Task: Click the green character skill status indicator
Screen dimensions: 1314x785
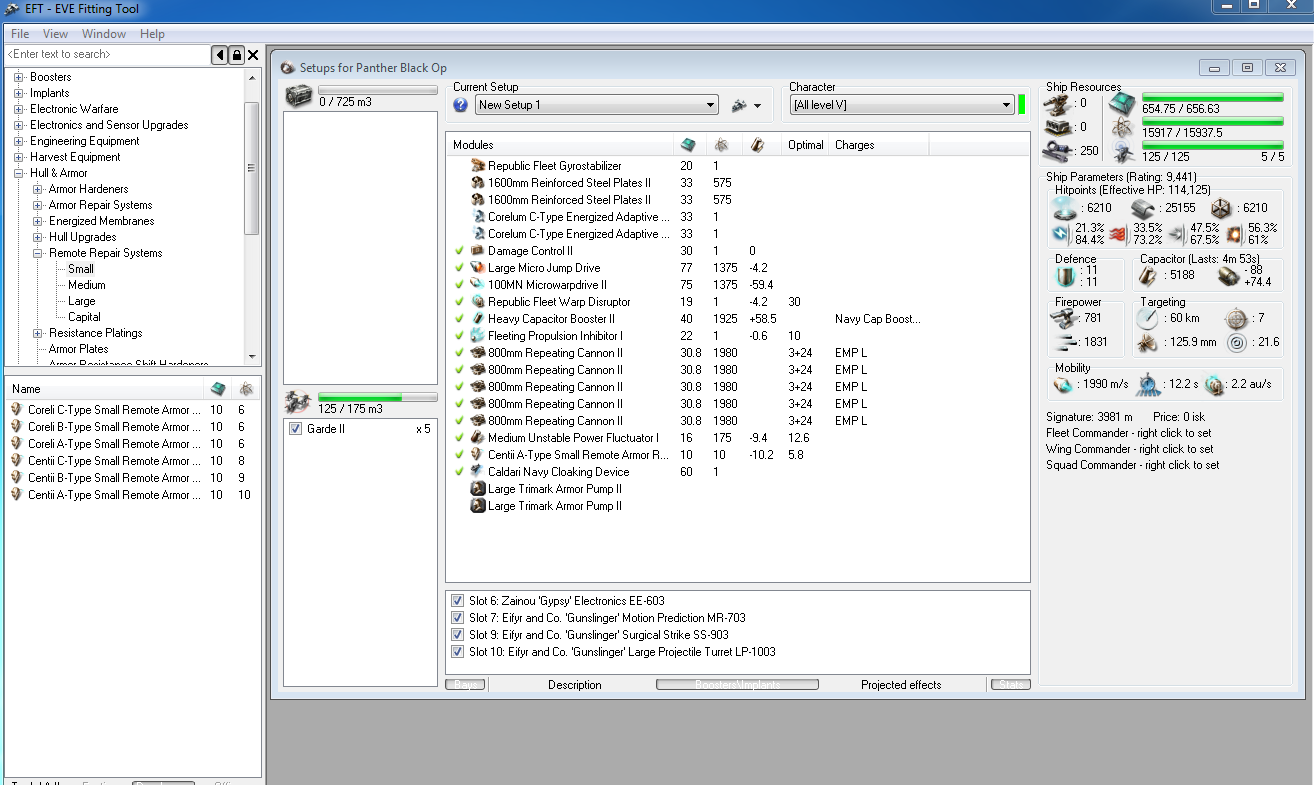Action: pos(1022,104)
